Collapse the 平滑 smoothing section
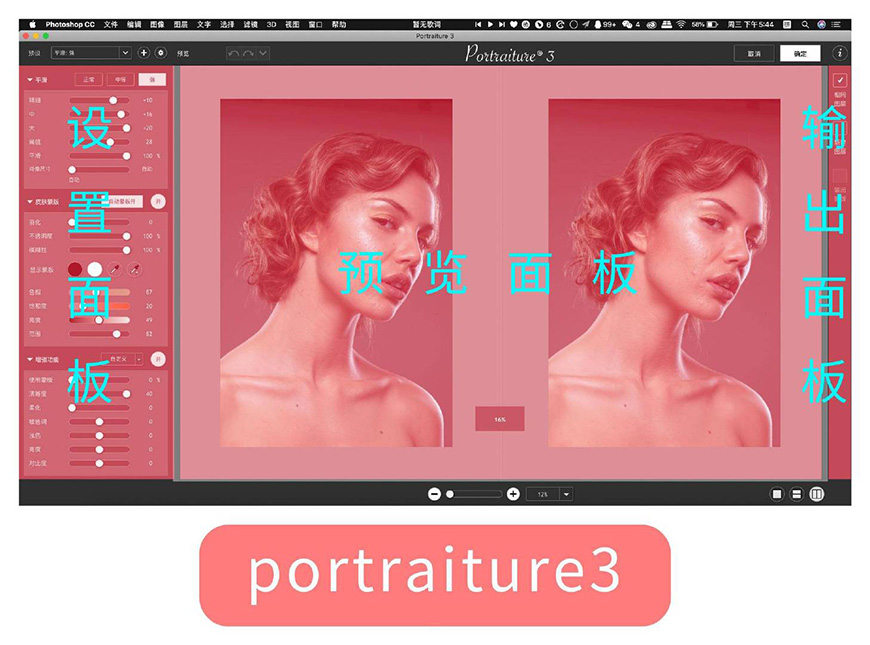Image resolution: width=870 pixels, height=645 pixels. click(30, 80)
